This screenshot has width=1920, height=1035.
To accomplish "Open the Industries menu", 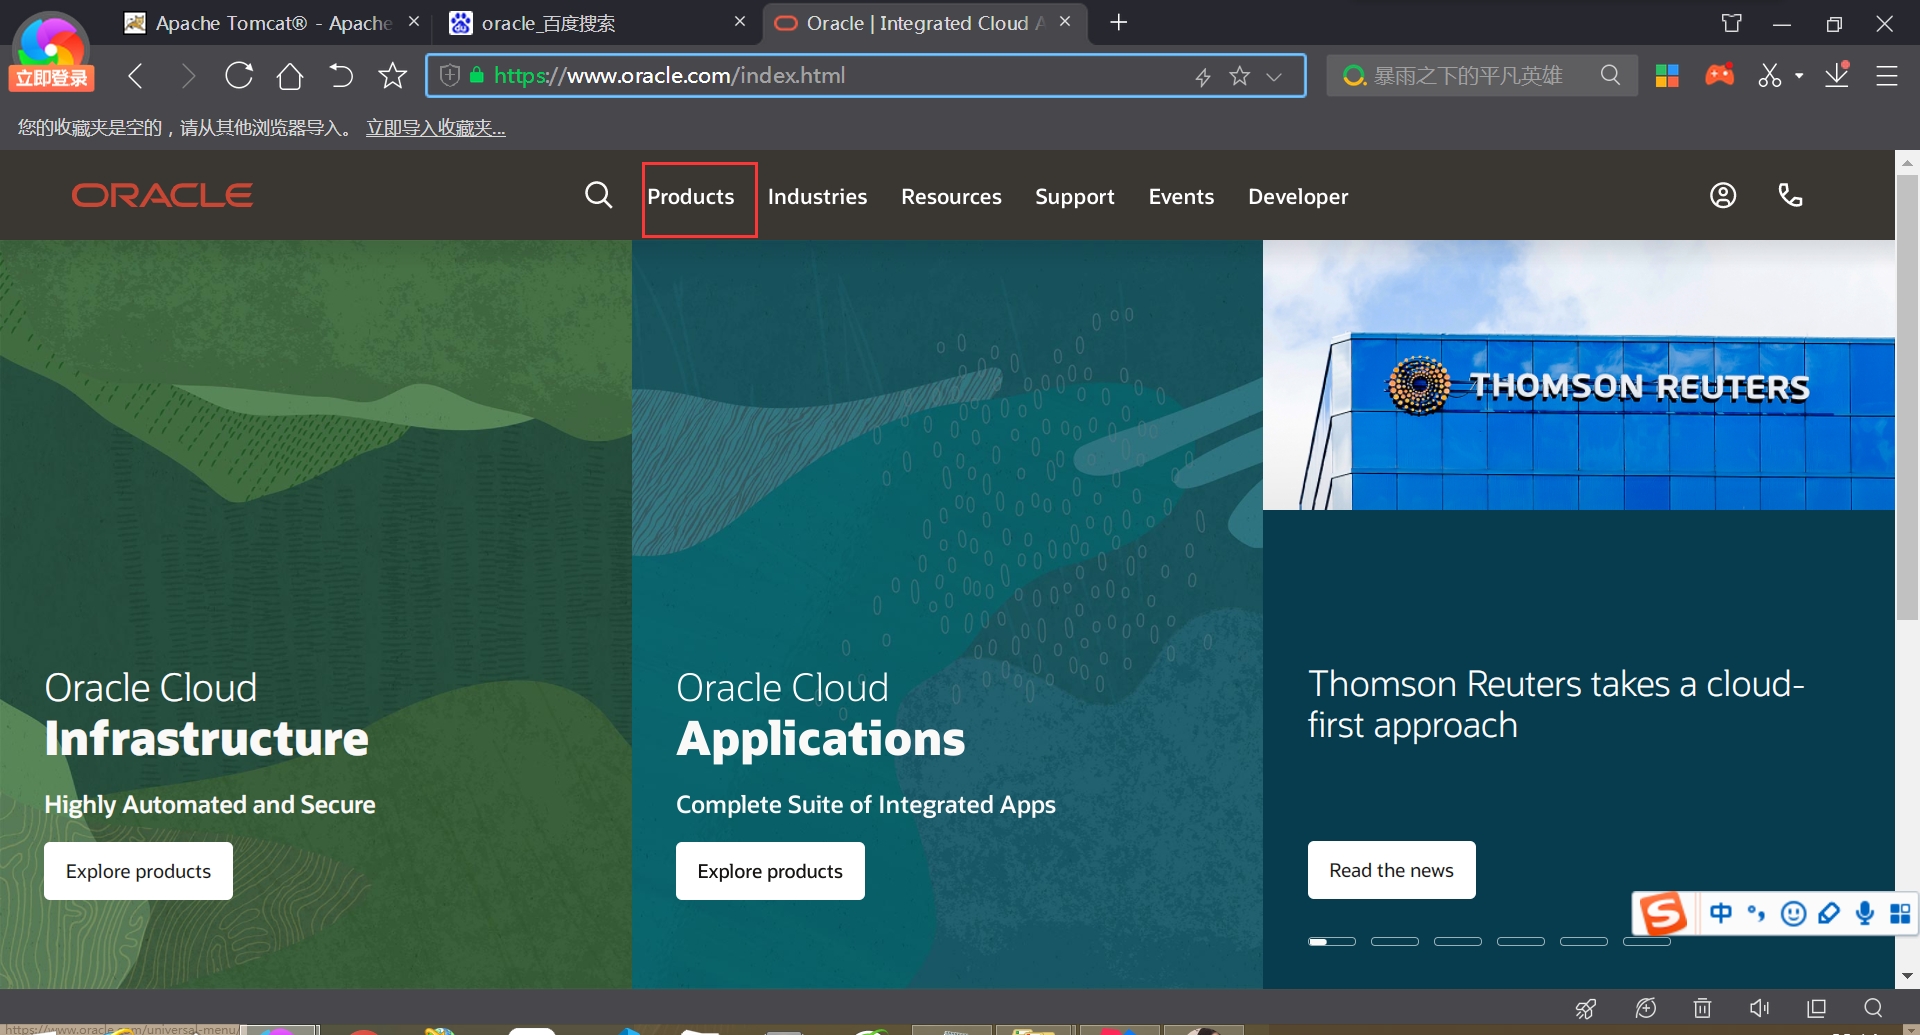I will click(x=818, y=197).
